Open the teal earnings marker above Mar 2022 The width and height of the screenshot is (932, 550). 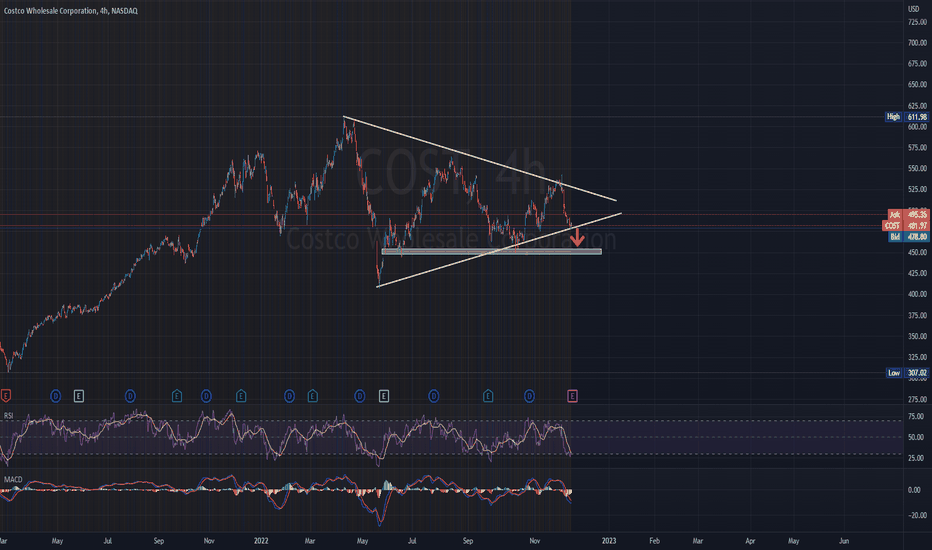tap(312, 396)
